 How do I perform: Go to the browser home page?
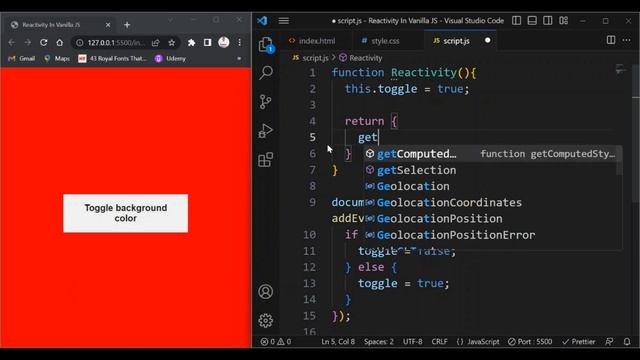click(x=60, y=42)
